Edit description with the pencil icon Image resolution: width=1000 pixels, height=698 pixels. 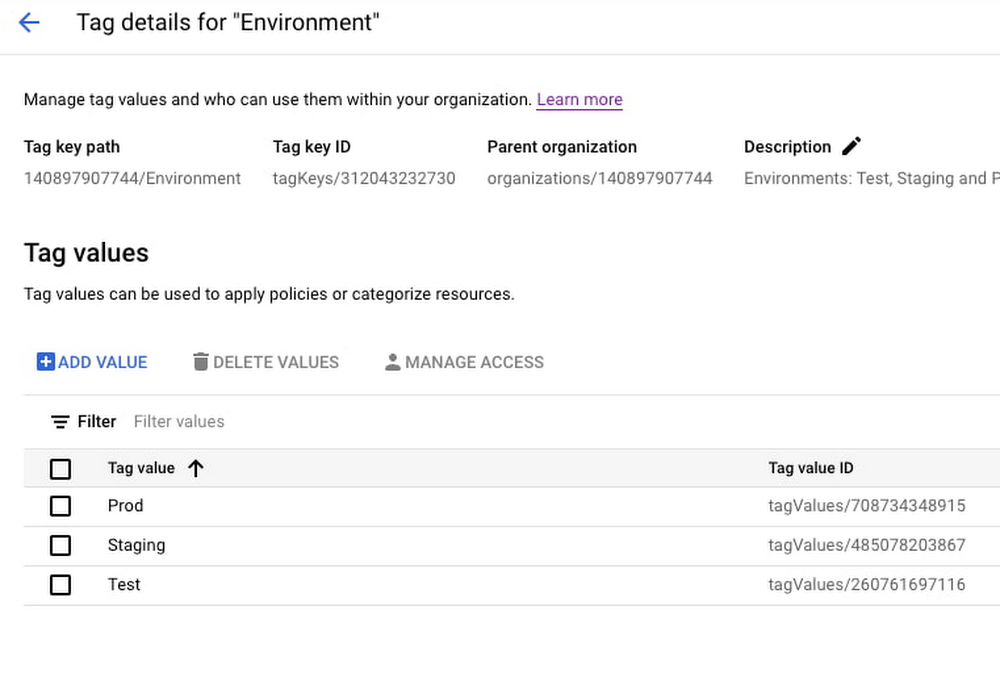[851, 146]
